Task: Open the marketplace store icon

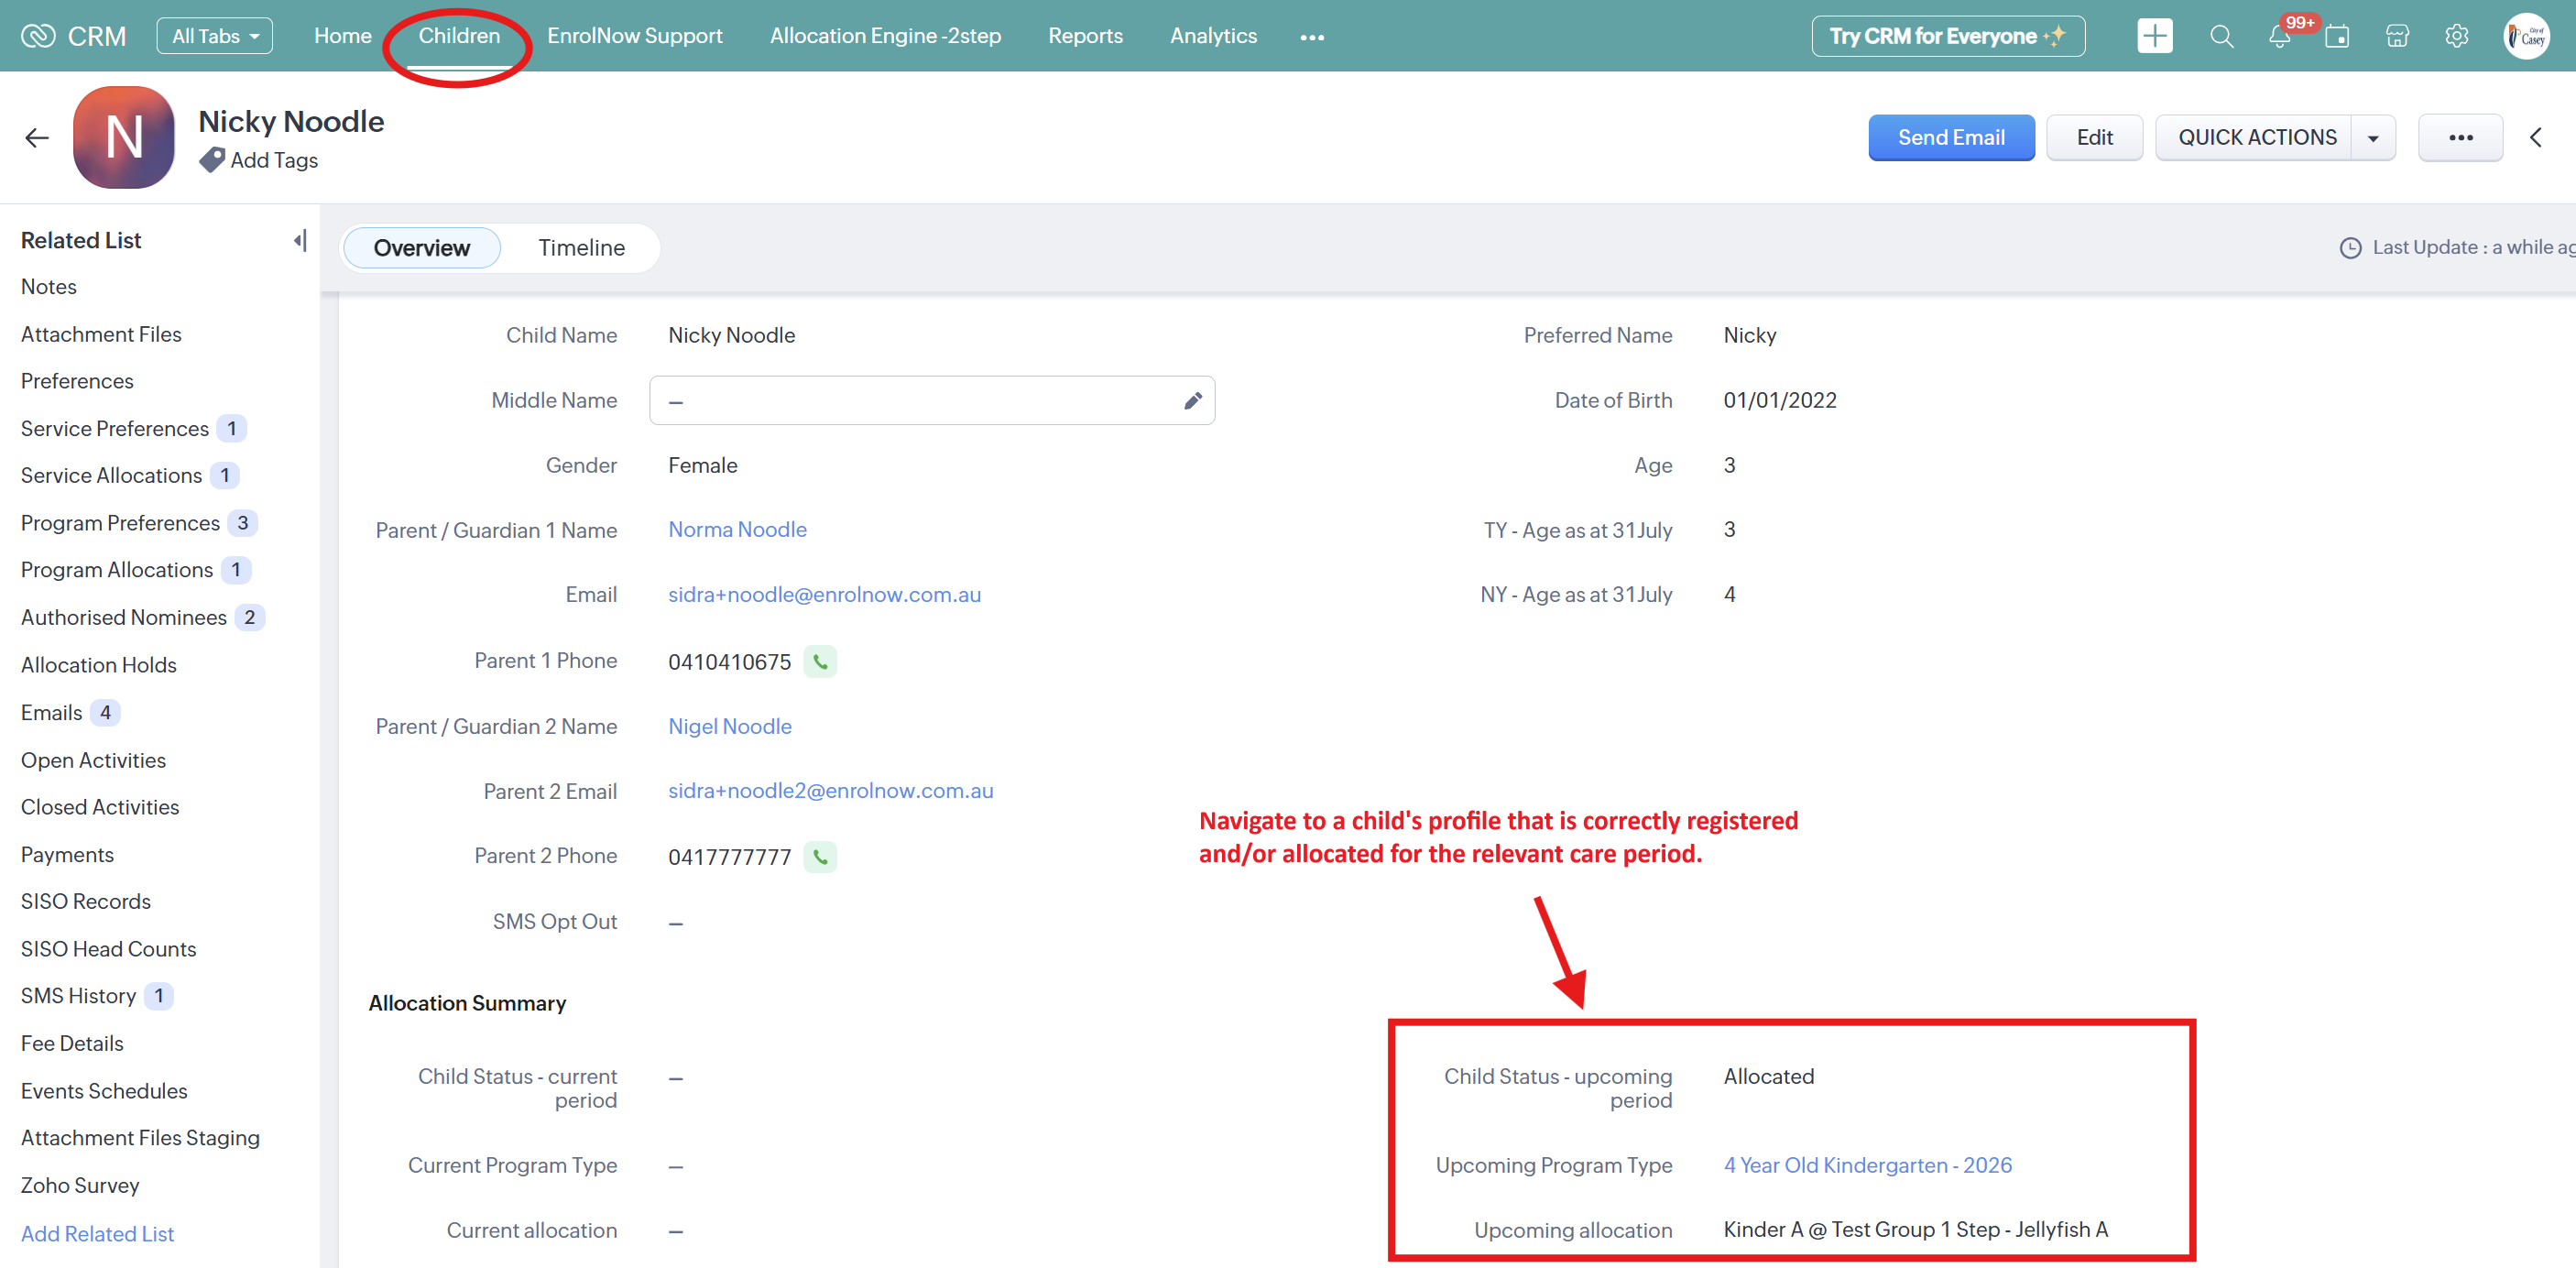Action: pyautogui.click(x=2397, y=36)
